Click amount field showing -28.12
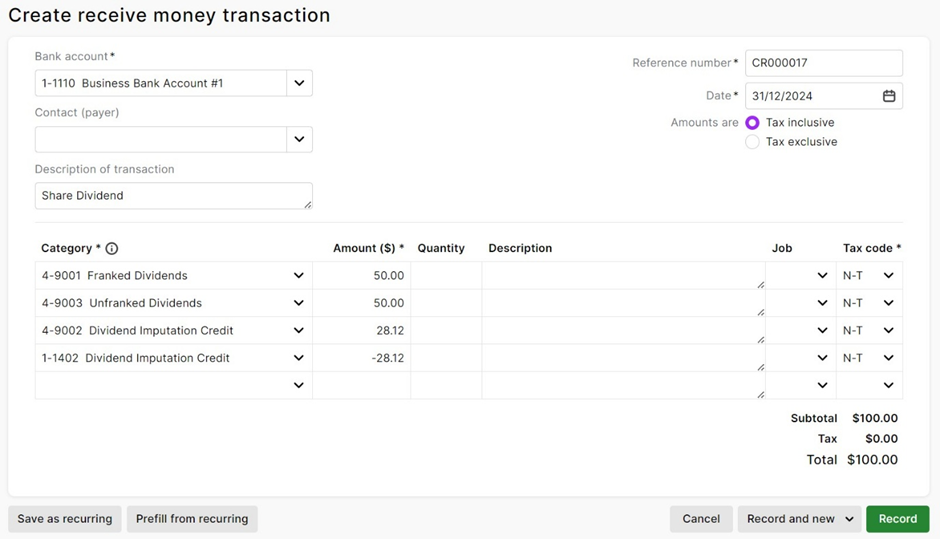 point(361,358)
